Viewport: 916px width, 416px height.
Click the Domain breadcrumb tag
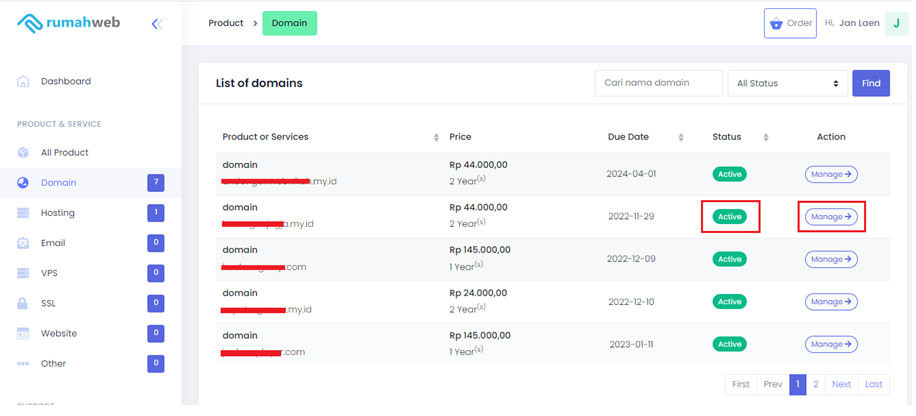point(290,23)
